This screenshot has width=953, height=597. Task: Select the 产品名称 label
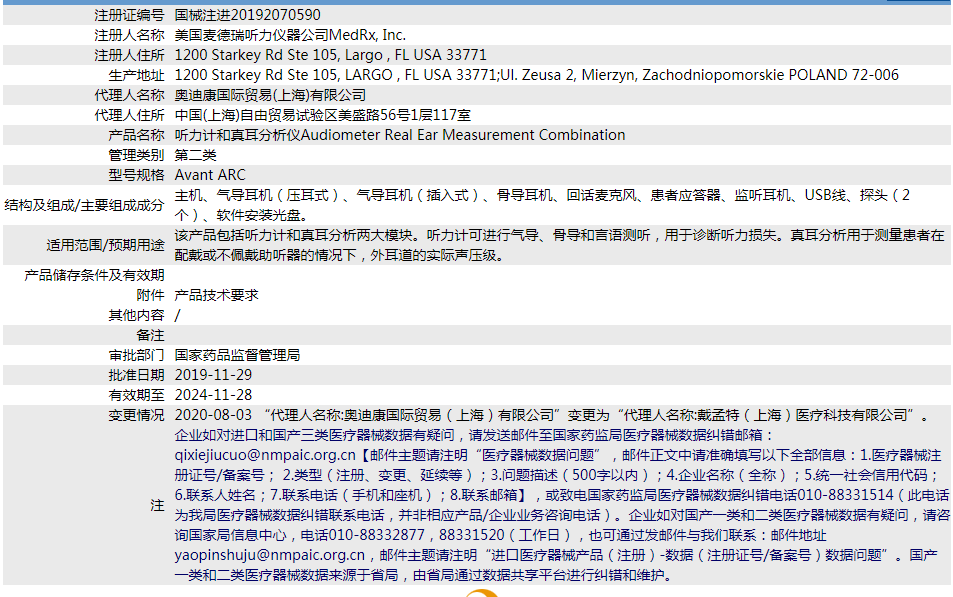pos(136,135)
